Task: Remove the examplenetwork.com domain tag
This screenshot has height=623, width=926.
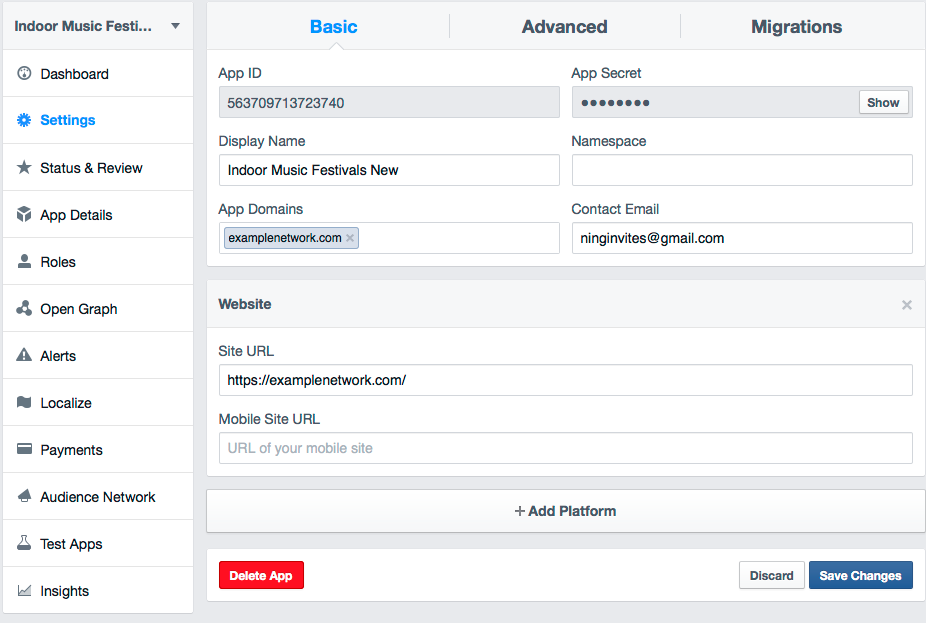Action: click(350, 238)
